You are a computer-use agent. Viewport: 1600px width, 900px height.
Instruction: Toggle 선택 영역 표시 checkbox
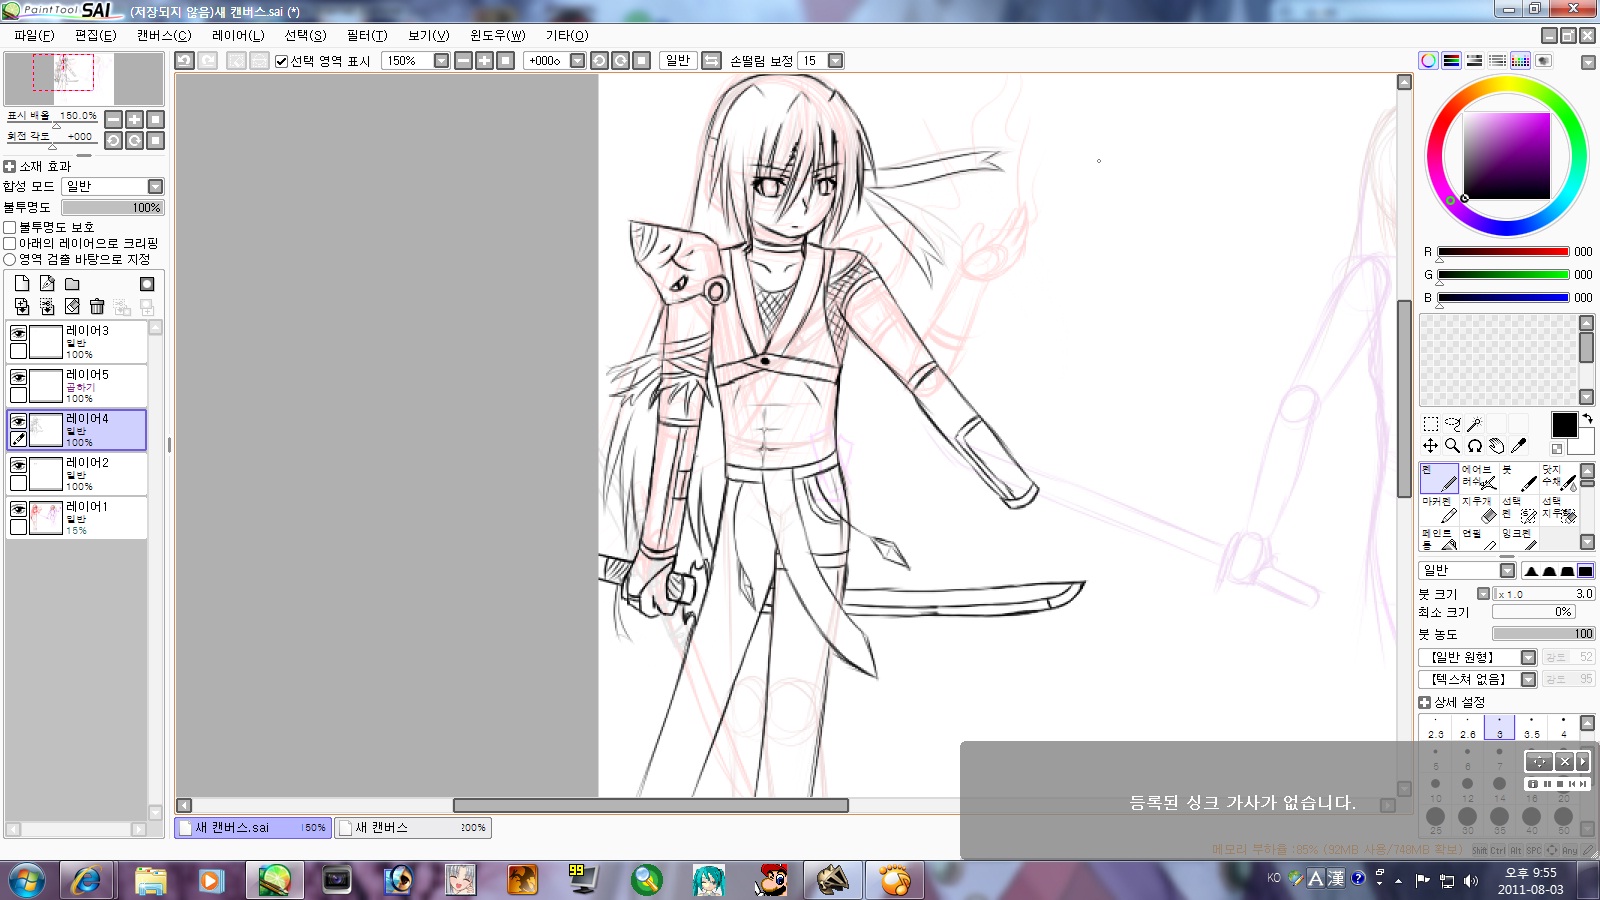(281, 61)
